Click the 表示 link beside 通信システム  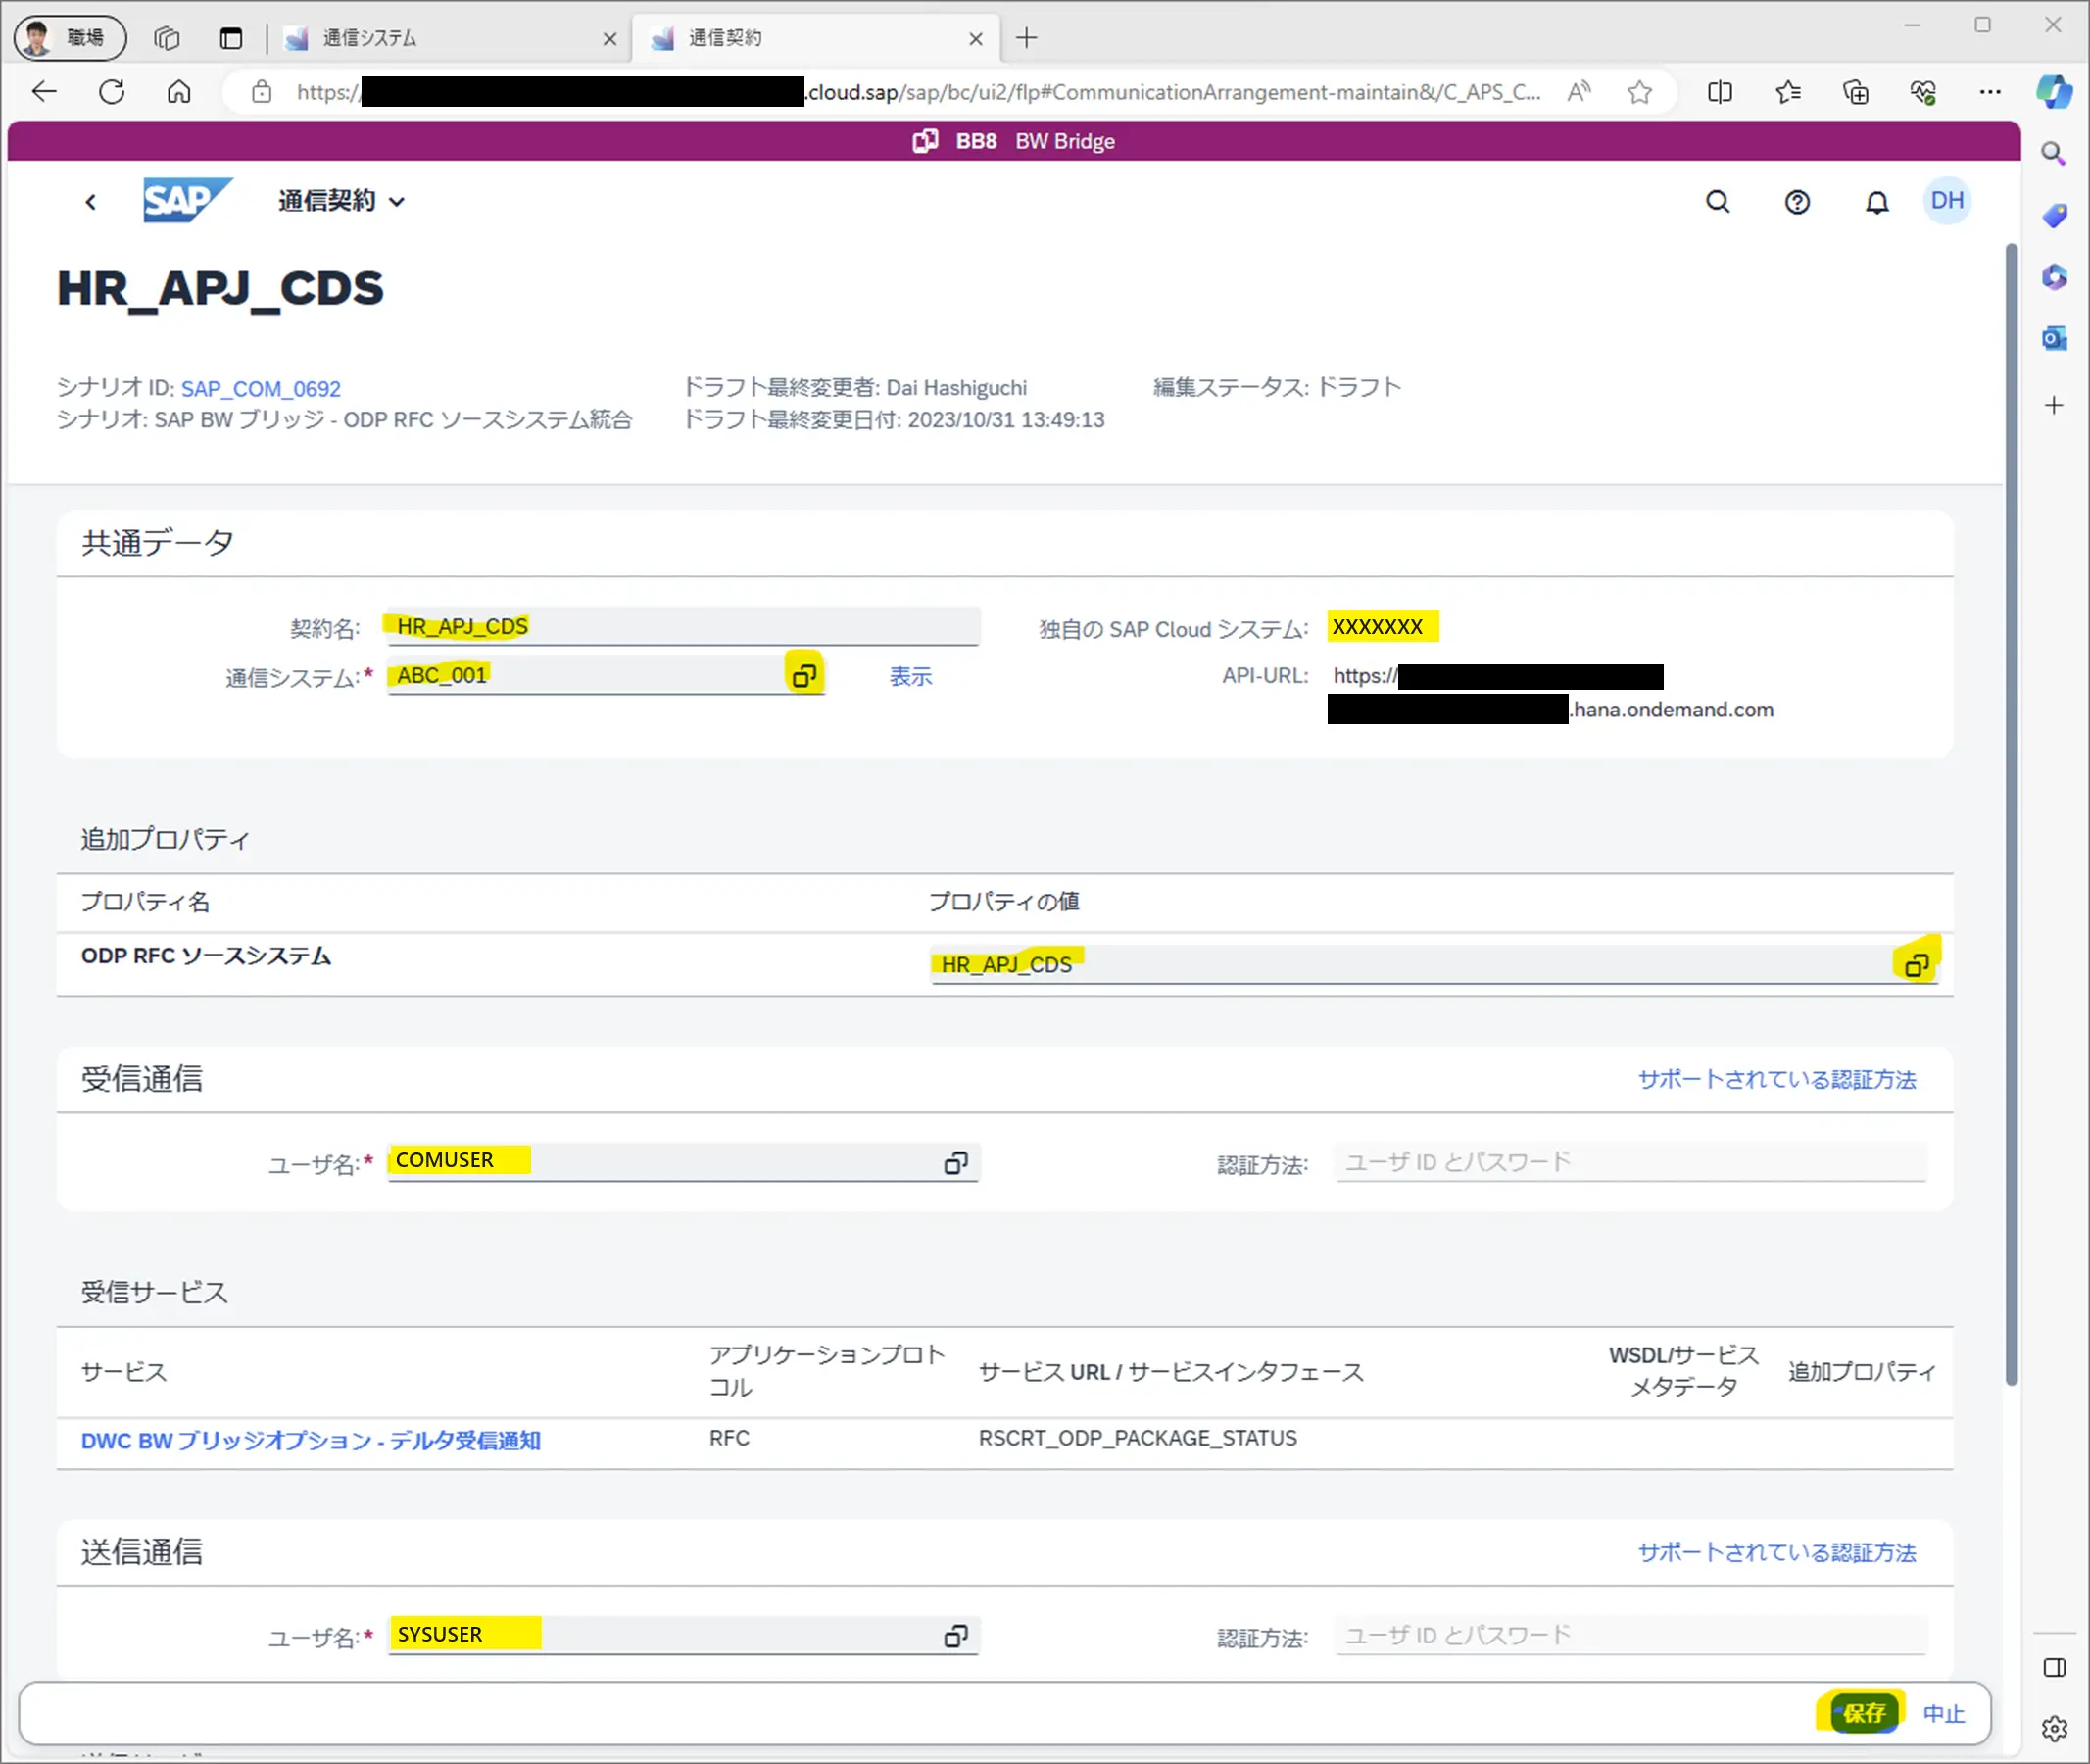coord(910,677)
